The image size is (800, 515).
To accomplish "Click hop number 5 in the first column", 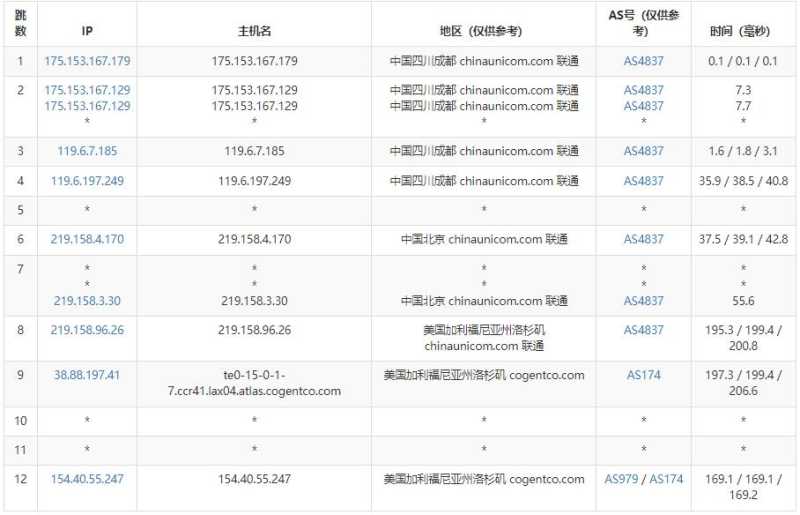I will [x=20, y=210].
